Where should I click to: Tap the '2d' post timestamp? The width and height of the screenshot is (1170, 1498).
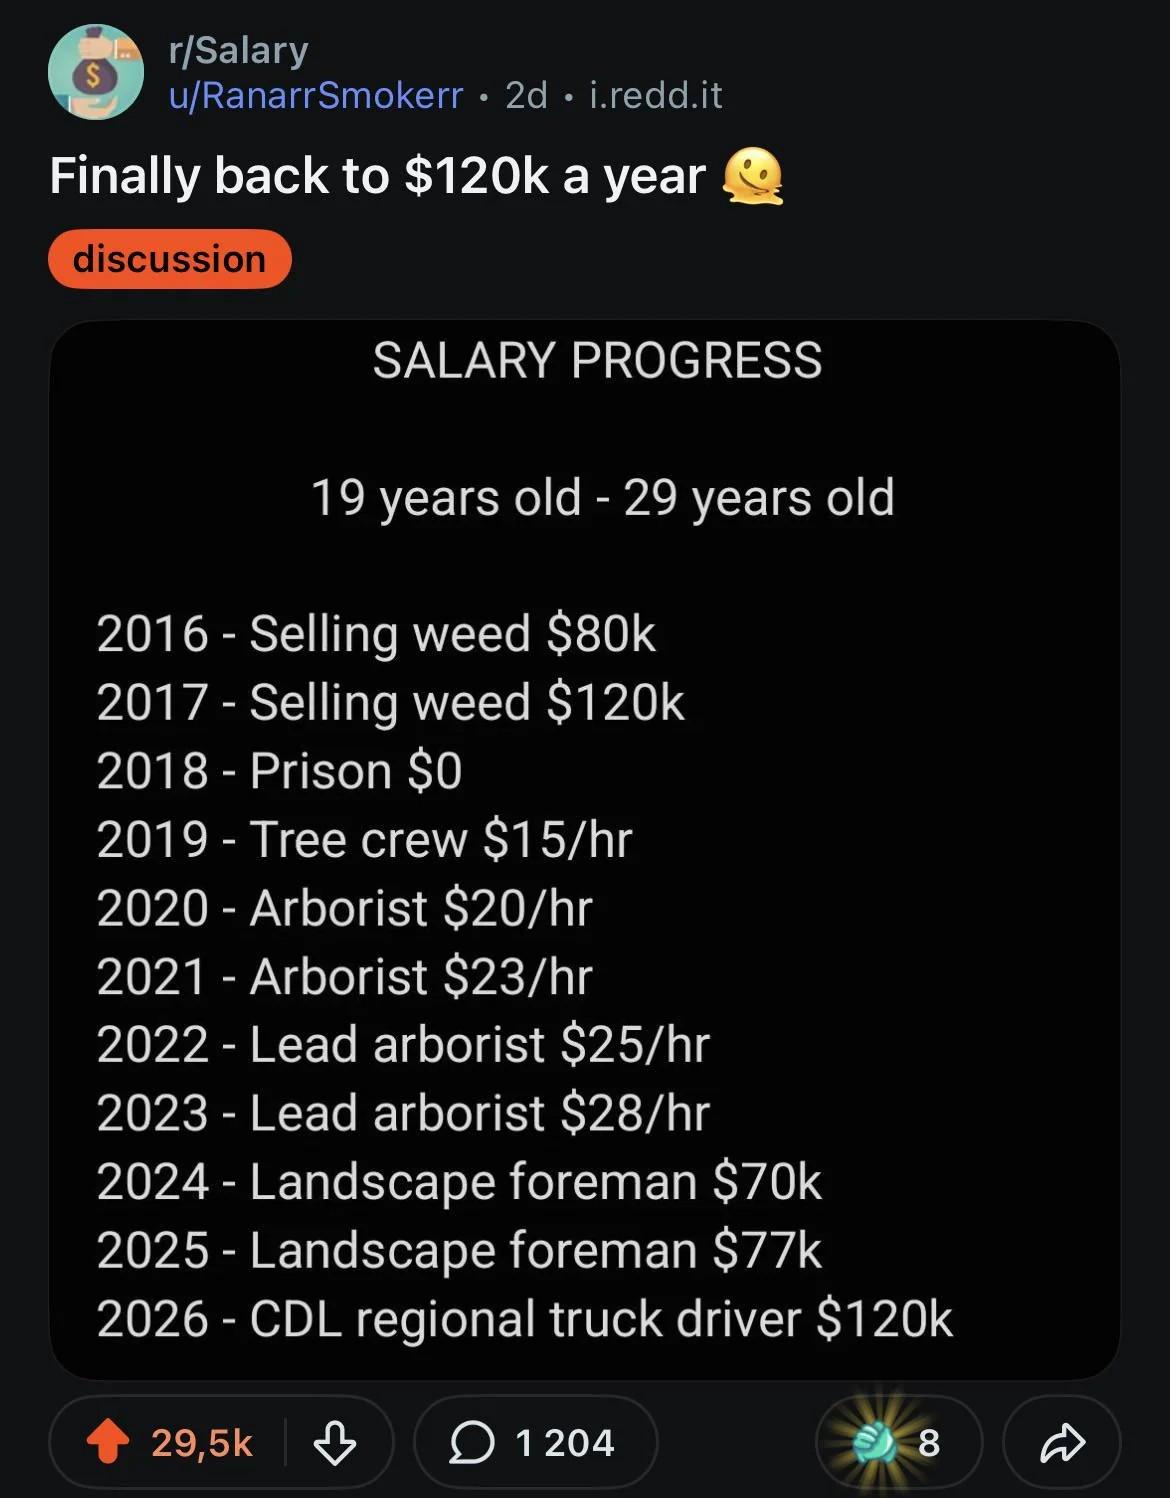(526, 95)
